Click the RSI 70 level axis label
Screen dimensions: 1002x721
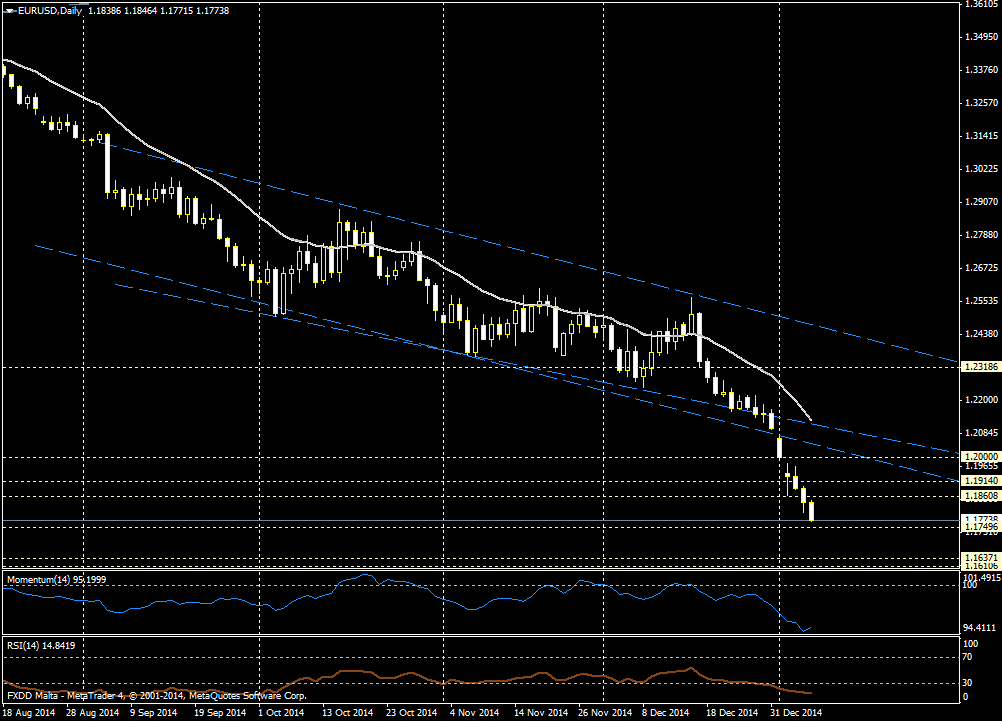point(968,657)
